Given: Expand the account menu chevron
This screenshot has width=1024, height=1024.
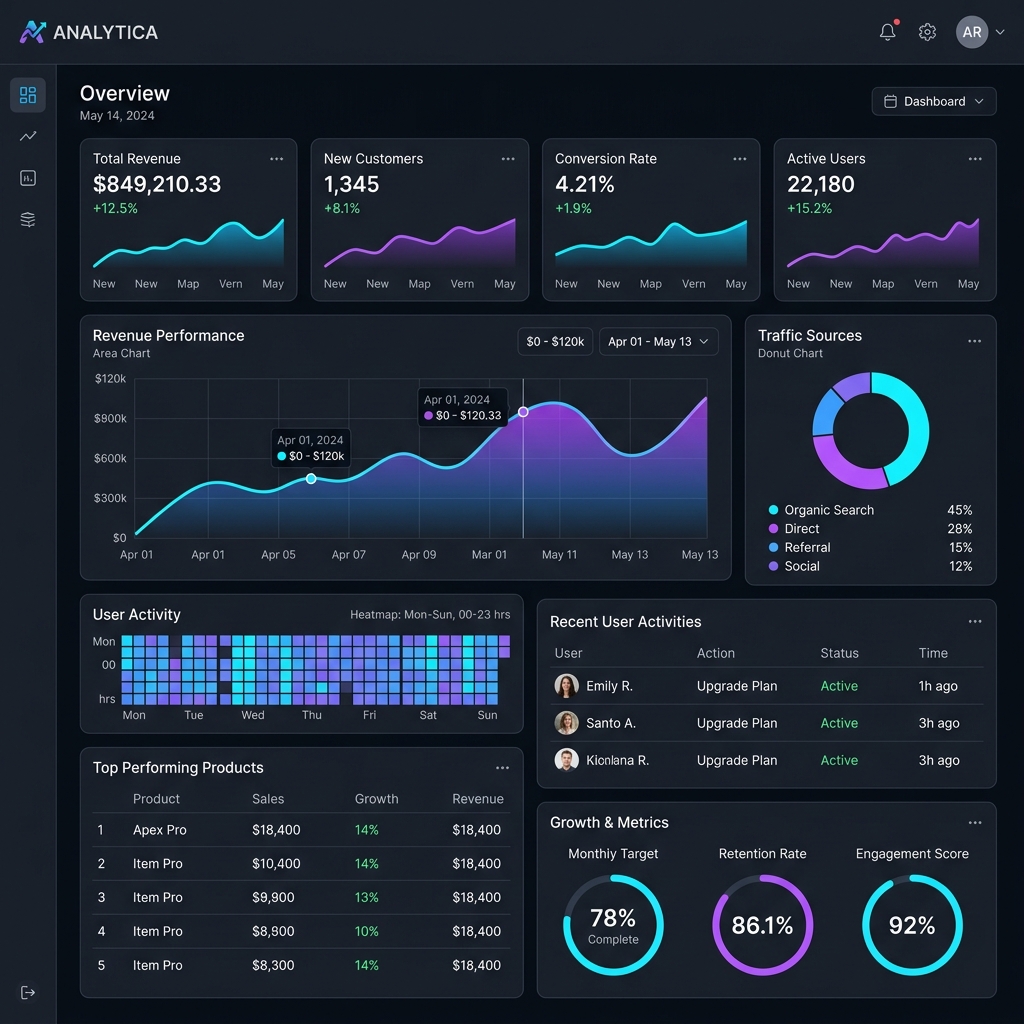Looking at the screenshot, I should (x=1000, y=32).
